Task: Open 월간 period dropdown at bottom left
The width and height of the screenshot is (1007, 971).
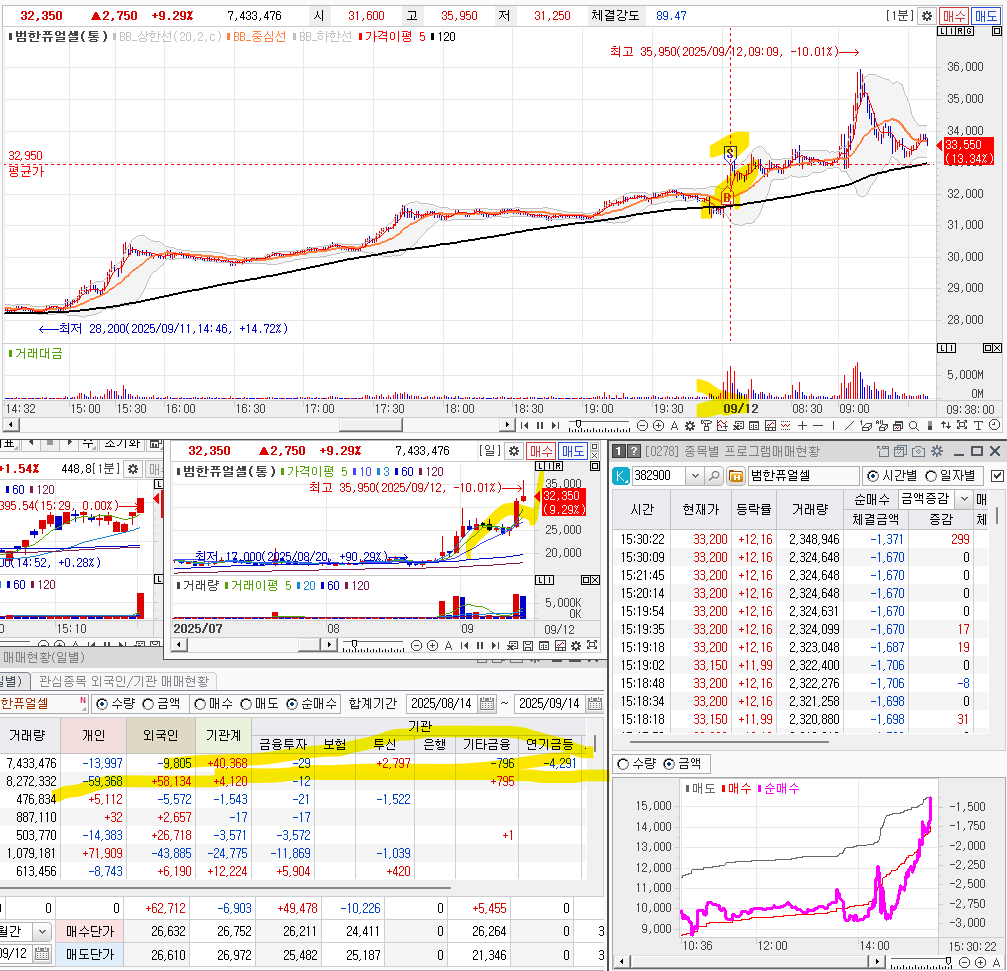Action: pyautogui.click(x=42, y=931)
